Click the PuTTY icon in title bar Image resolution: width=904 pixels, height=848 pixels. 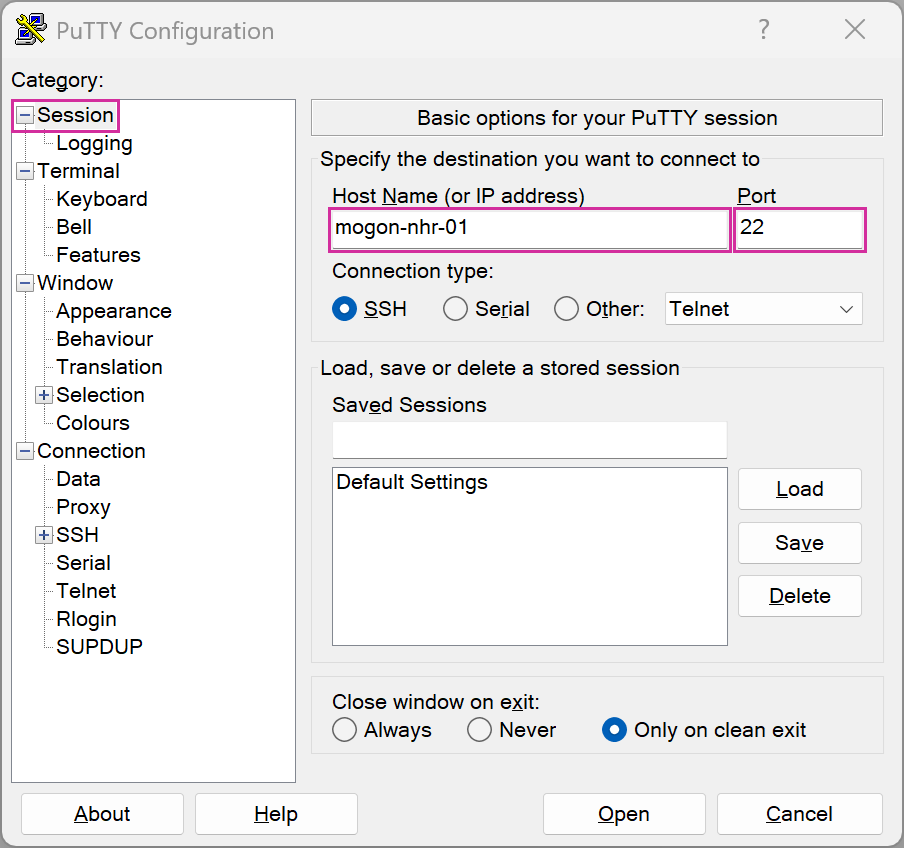tap(31, 30)
